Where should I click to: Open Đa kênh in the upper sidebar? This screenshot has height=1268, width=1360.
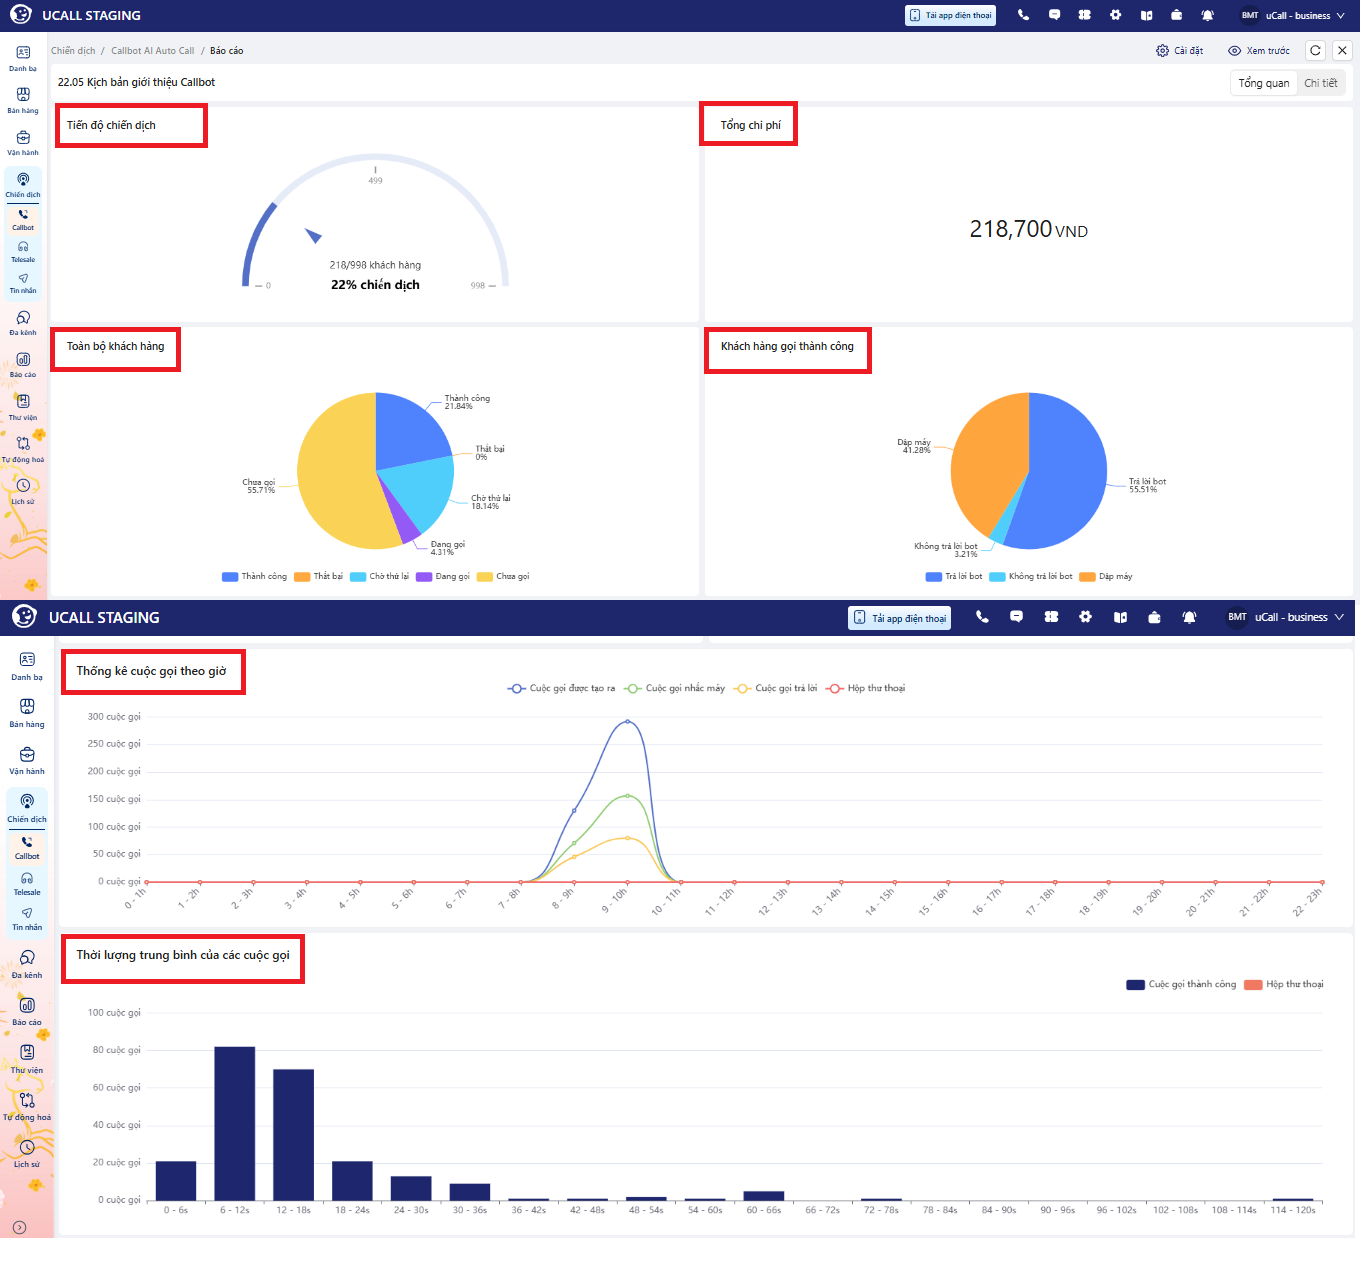(23, 323)
